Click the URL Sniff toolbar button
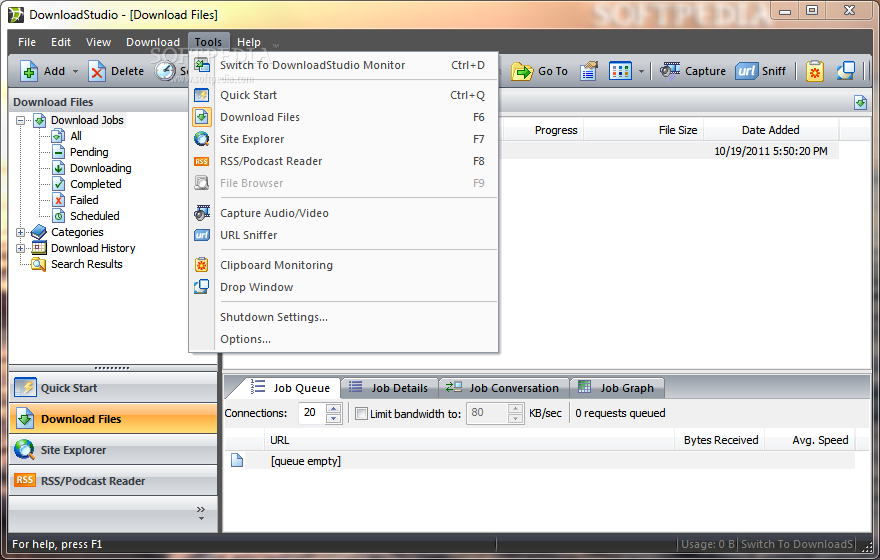 click(760, 71)
